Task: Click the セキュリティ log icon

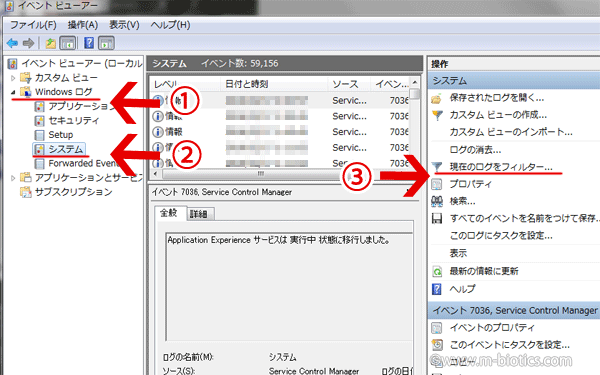Action: [x=39, y=121]
